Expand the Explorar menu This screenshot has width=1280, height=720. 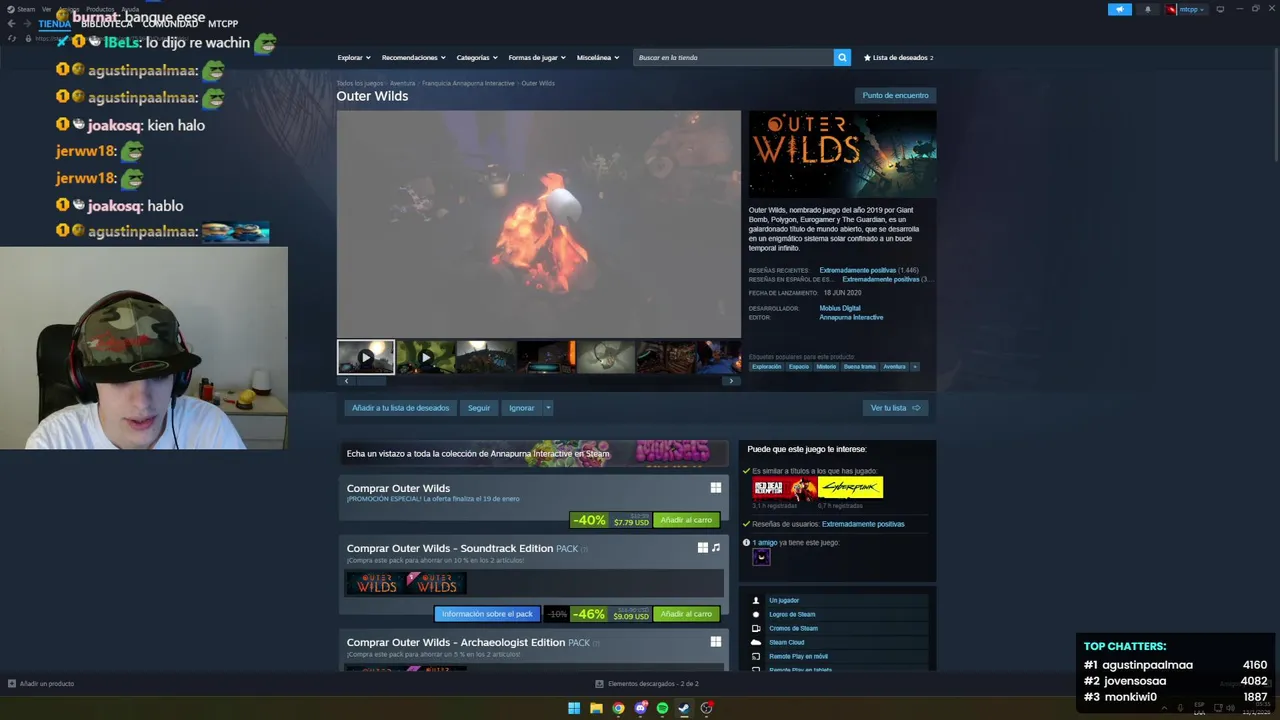coord(354,58)
